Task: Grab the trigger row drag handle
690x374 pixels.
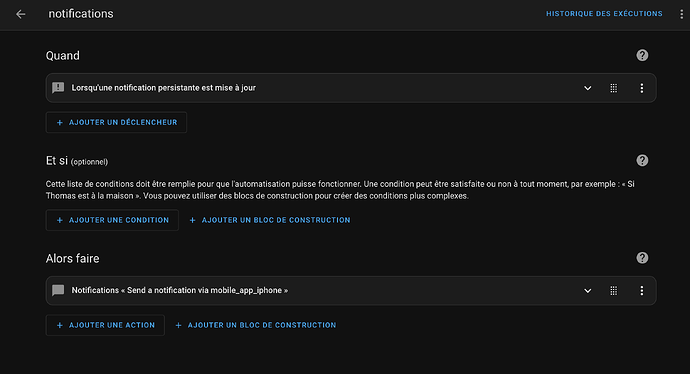Action: click(613, 88)
